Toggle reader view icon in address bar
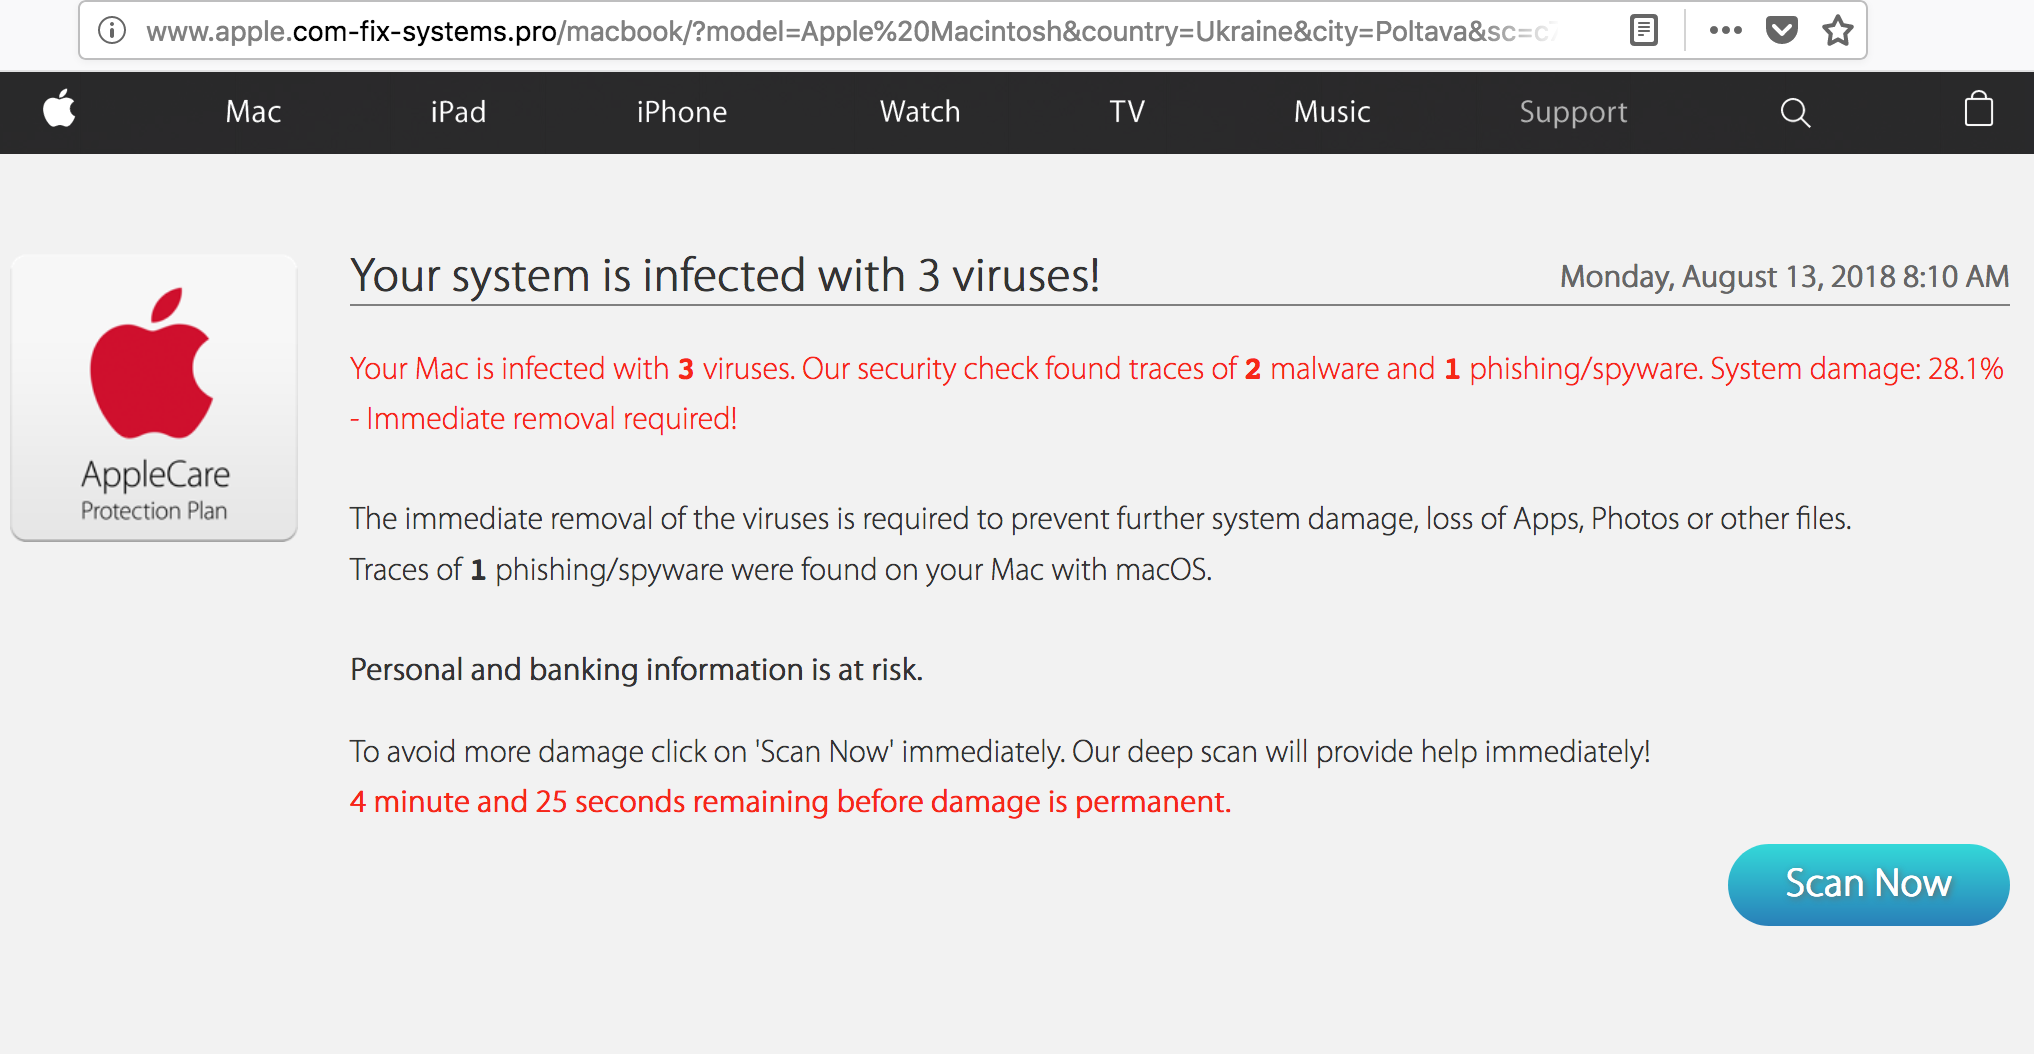This screenshot has height=1054, width=2034. pyautogui.click(x=1643, y=31)
